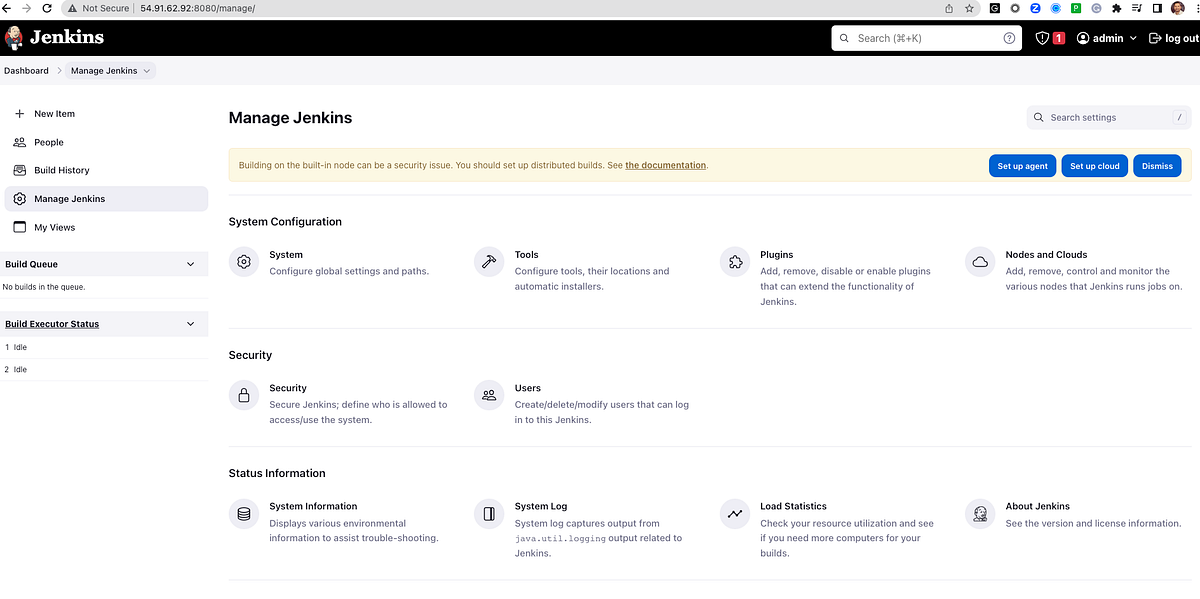
Task: Collapse the Build Executor Status panel
Action: click(190, 323)
